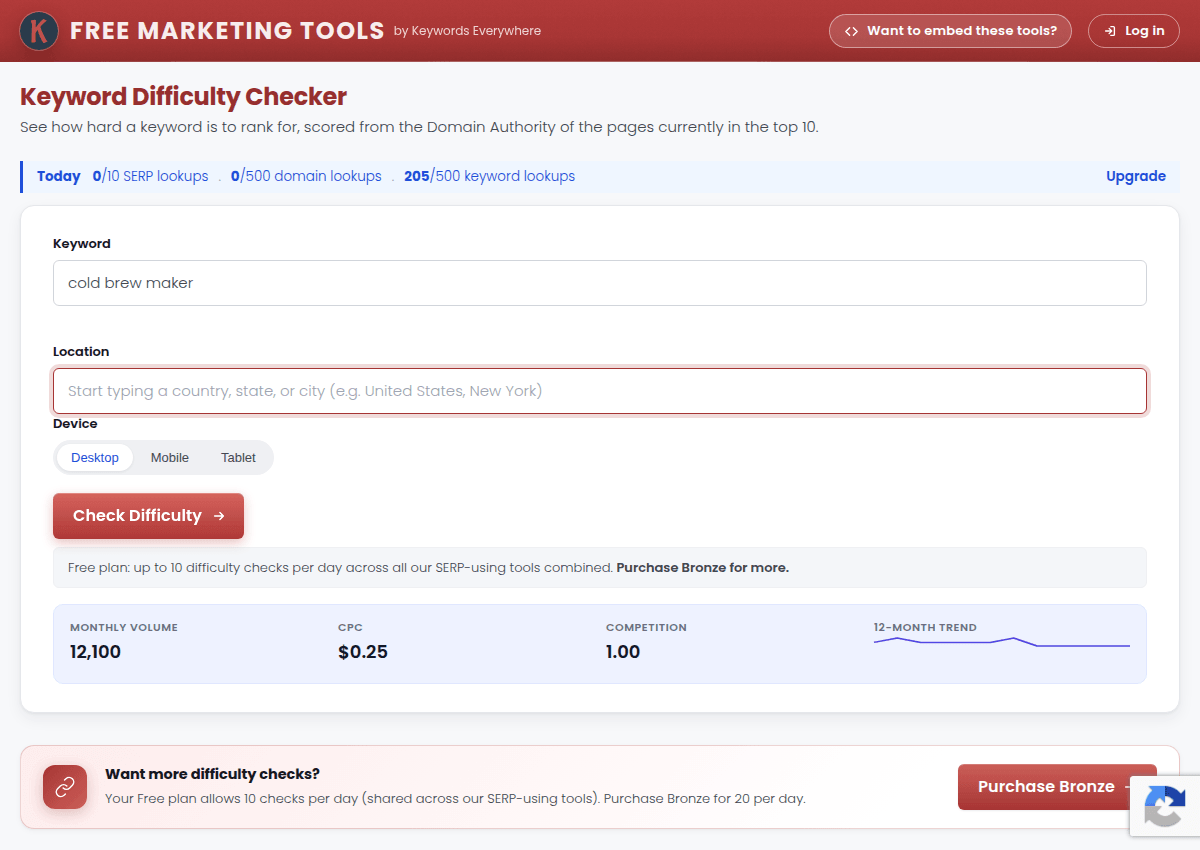Click 'by Keywords Everywhere' text in header
The height and width of the screenshot is (850, 1200).
click(x=467, y=31)
